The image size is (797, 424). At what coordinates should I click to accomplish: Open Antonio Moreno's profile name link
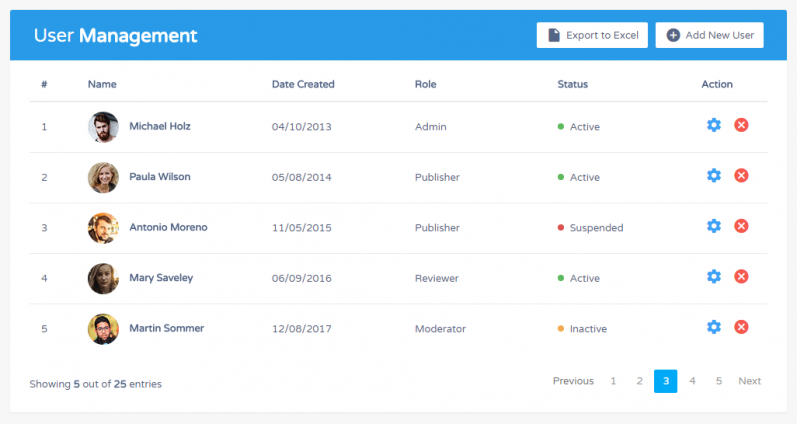tap(168, 227)
